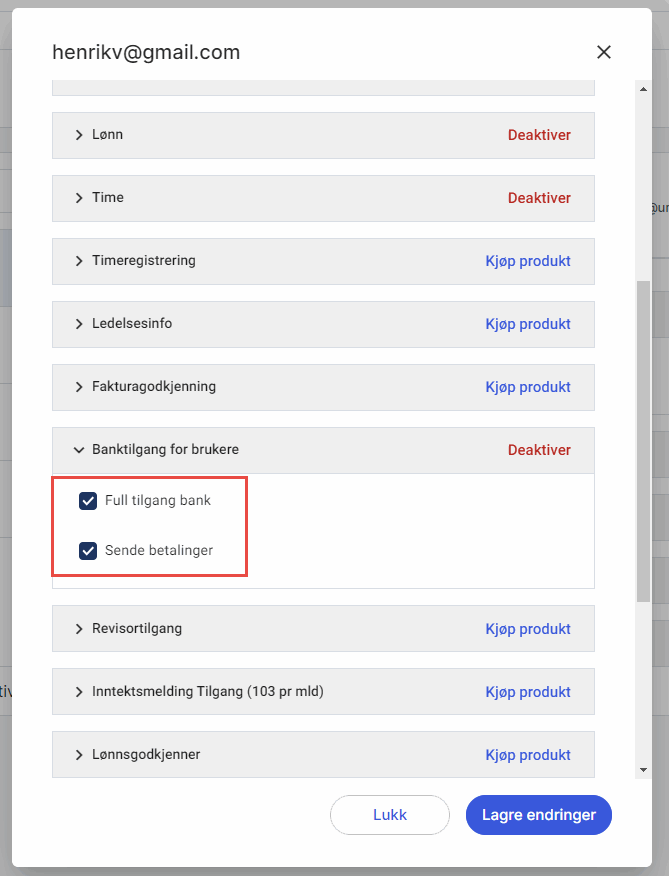
Task: Click Lagre endringer button
Action: (538, 815)
